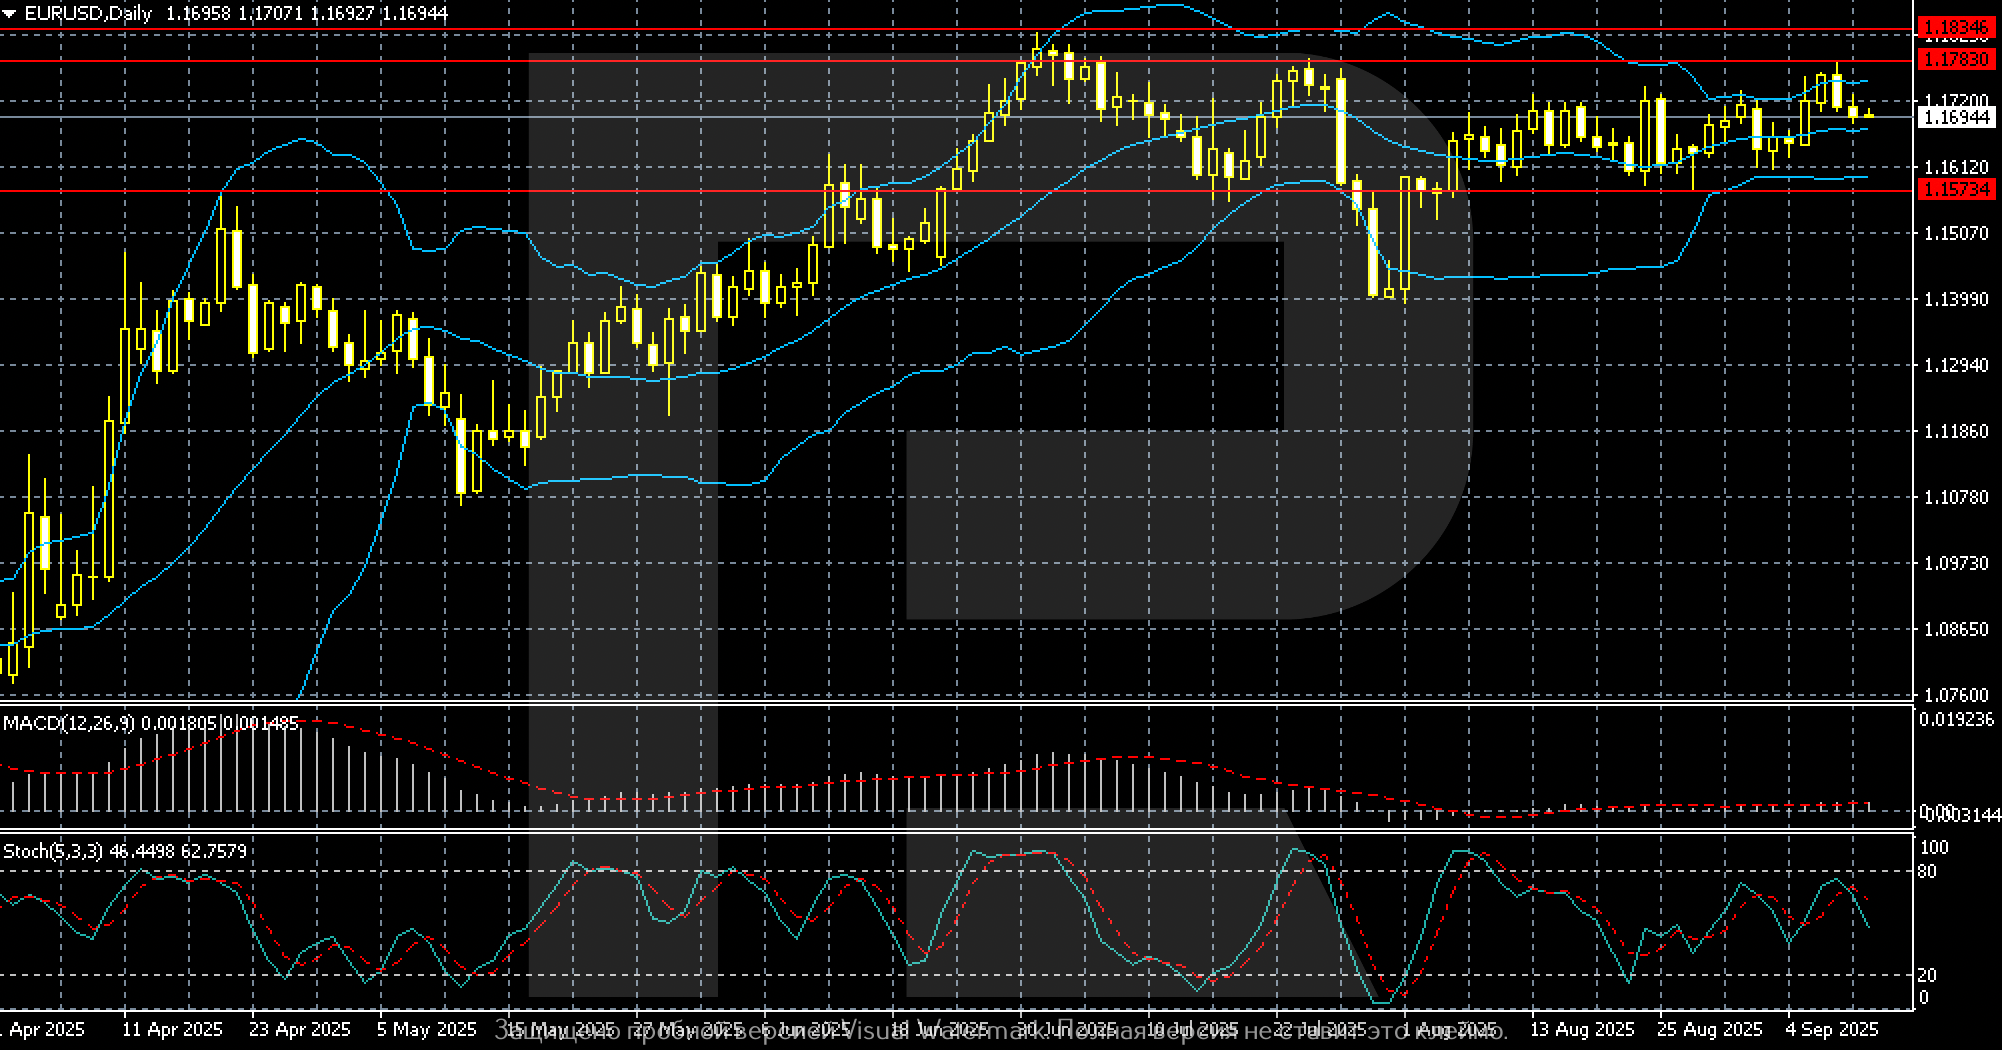Select the red 1.15734 price label

(x=1955, y=189)
